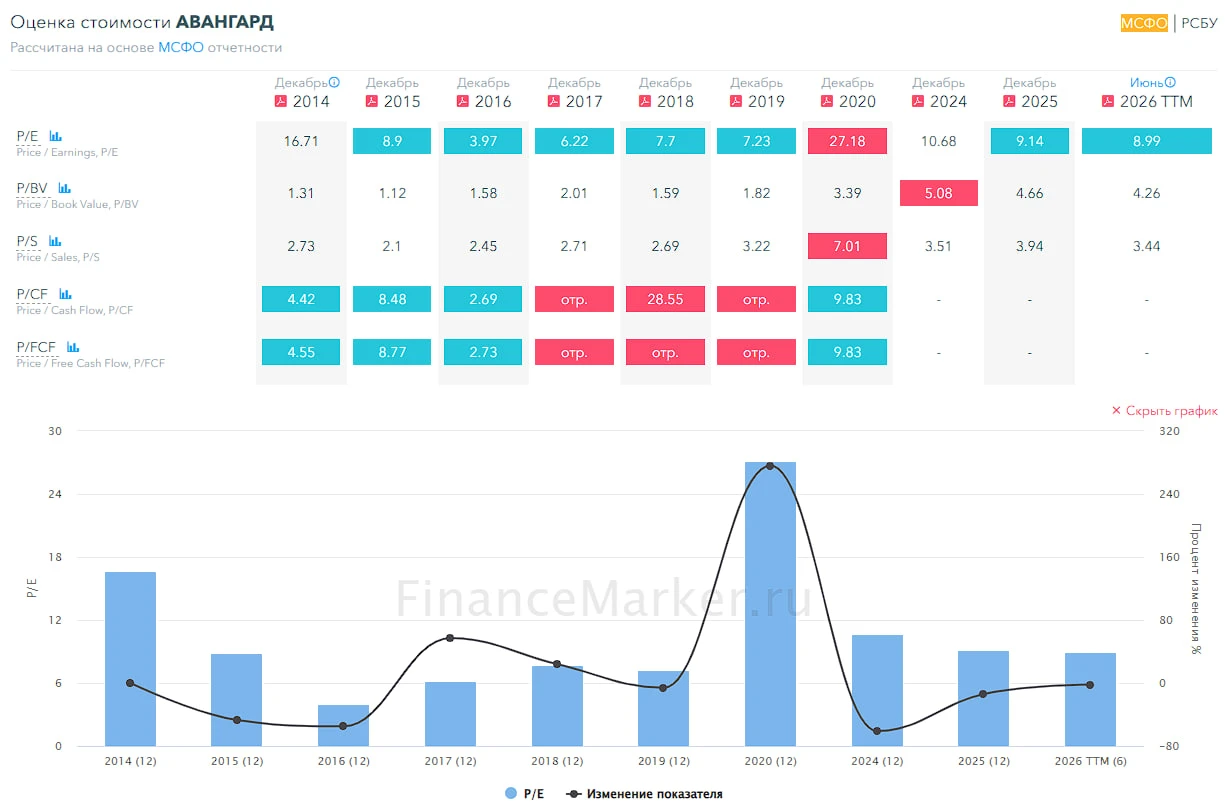Click the 2015 P/FCF value 8.77
Screen dimensions: 1231x812
(x=392, y=352)
